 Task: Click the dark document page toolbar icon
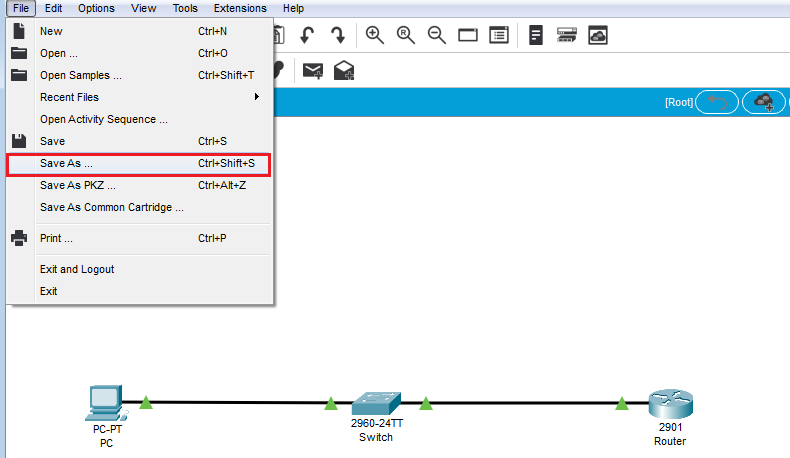536,35
